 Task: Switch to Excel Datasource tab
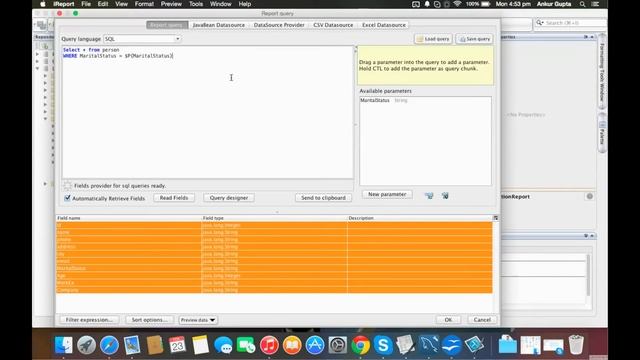[x=384, y=25]
